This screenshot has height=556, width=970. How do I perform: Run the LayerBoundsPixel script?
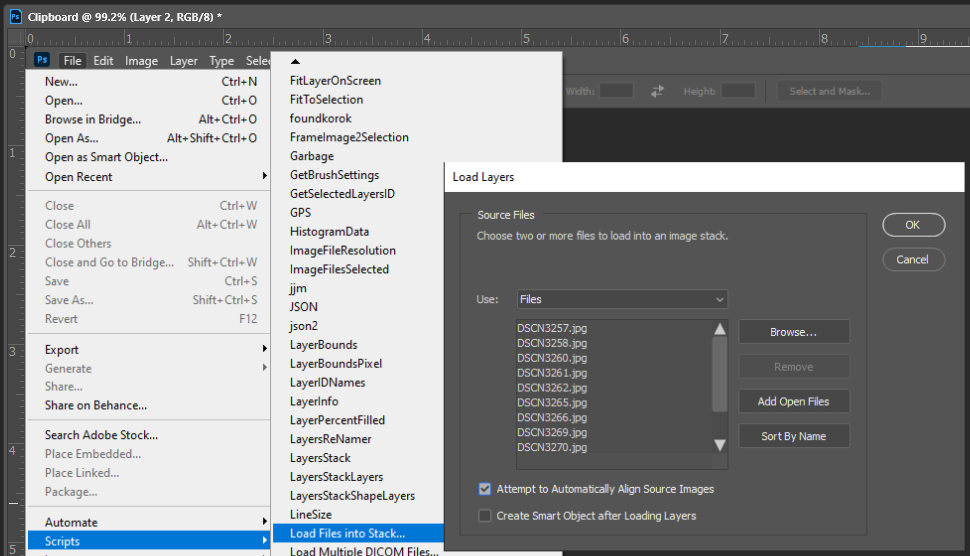click(336, 364)
